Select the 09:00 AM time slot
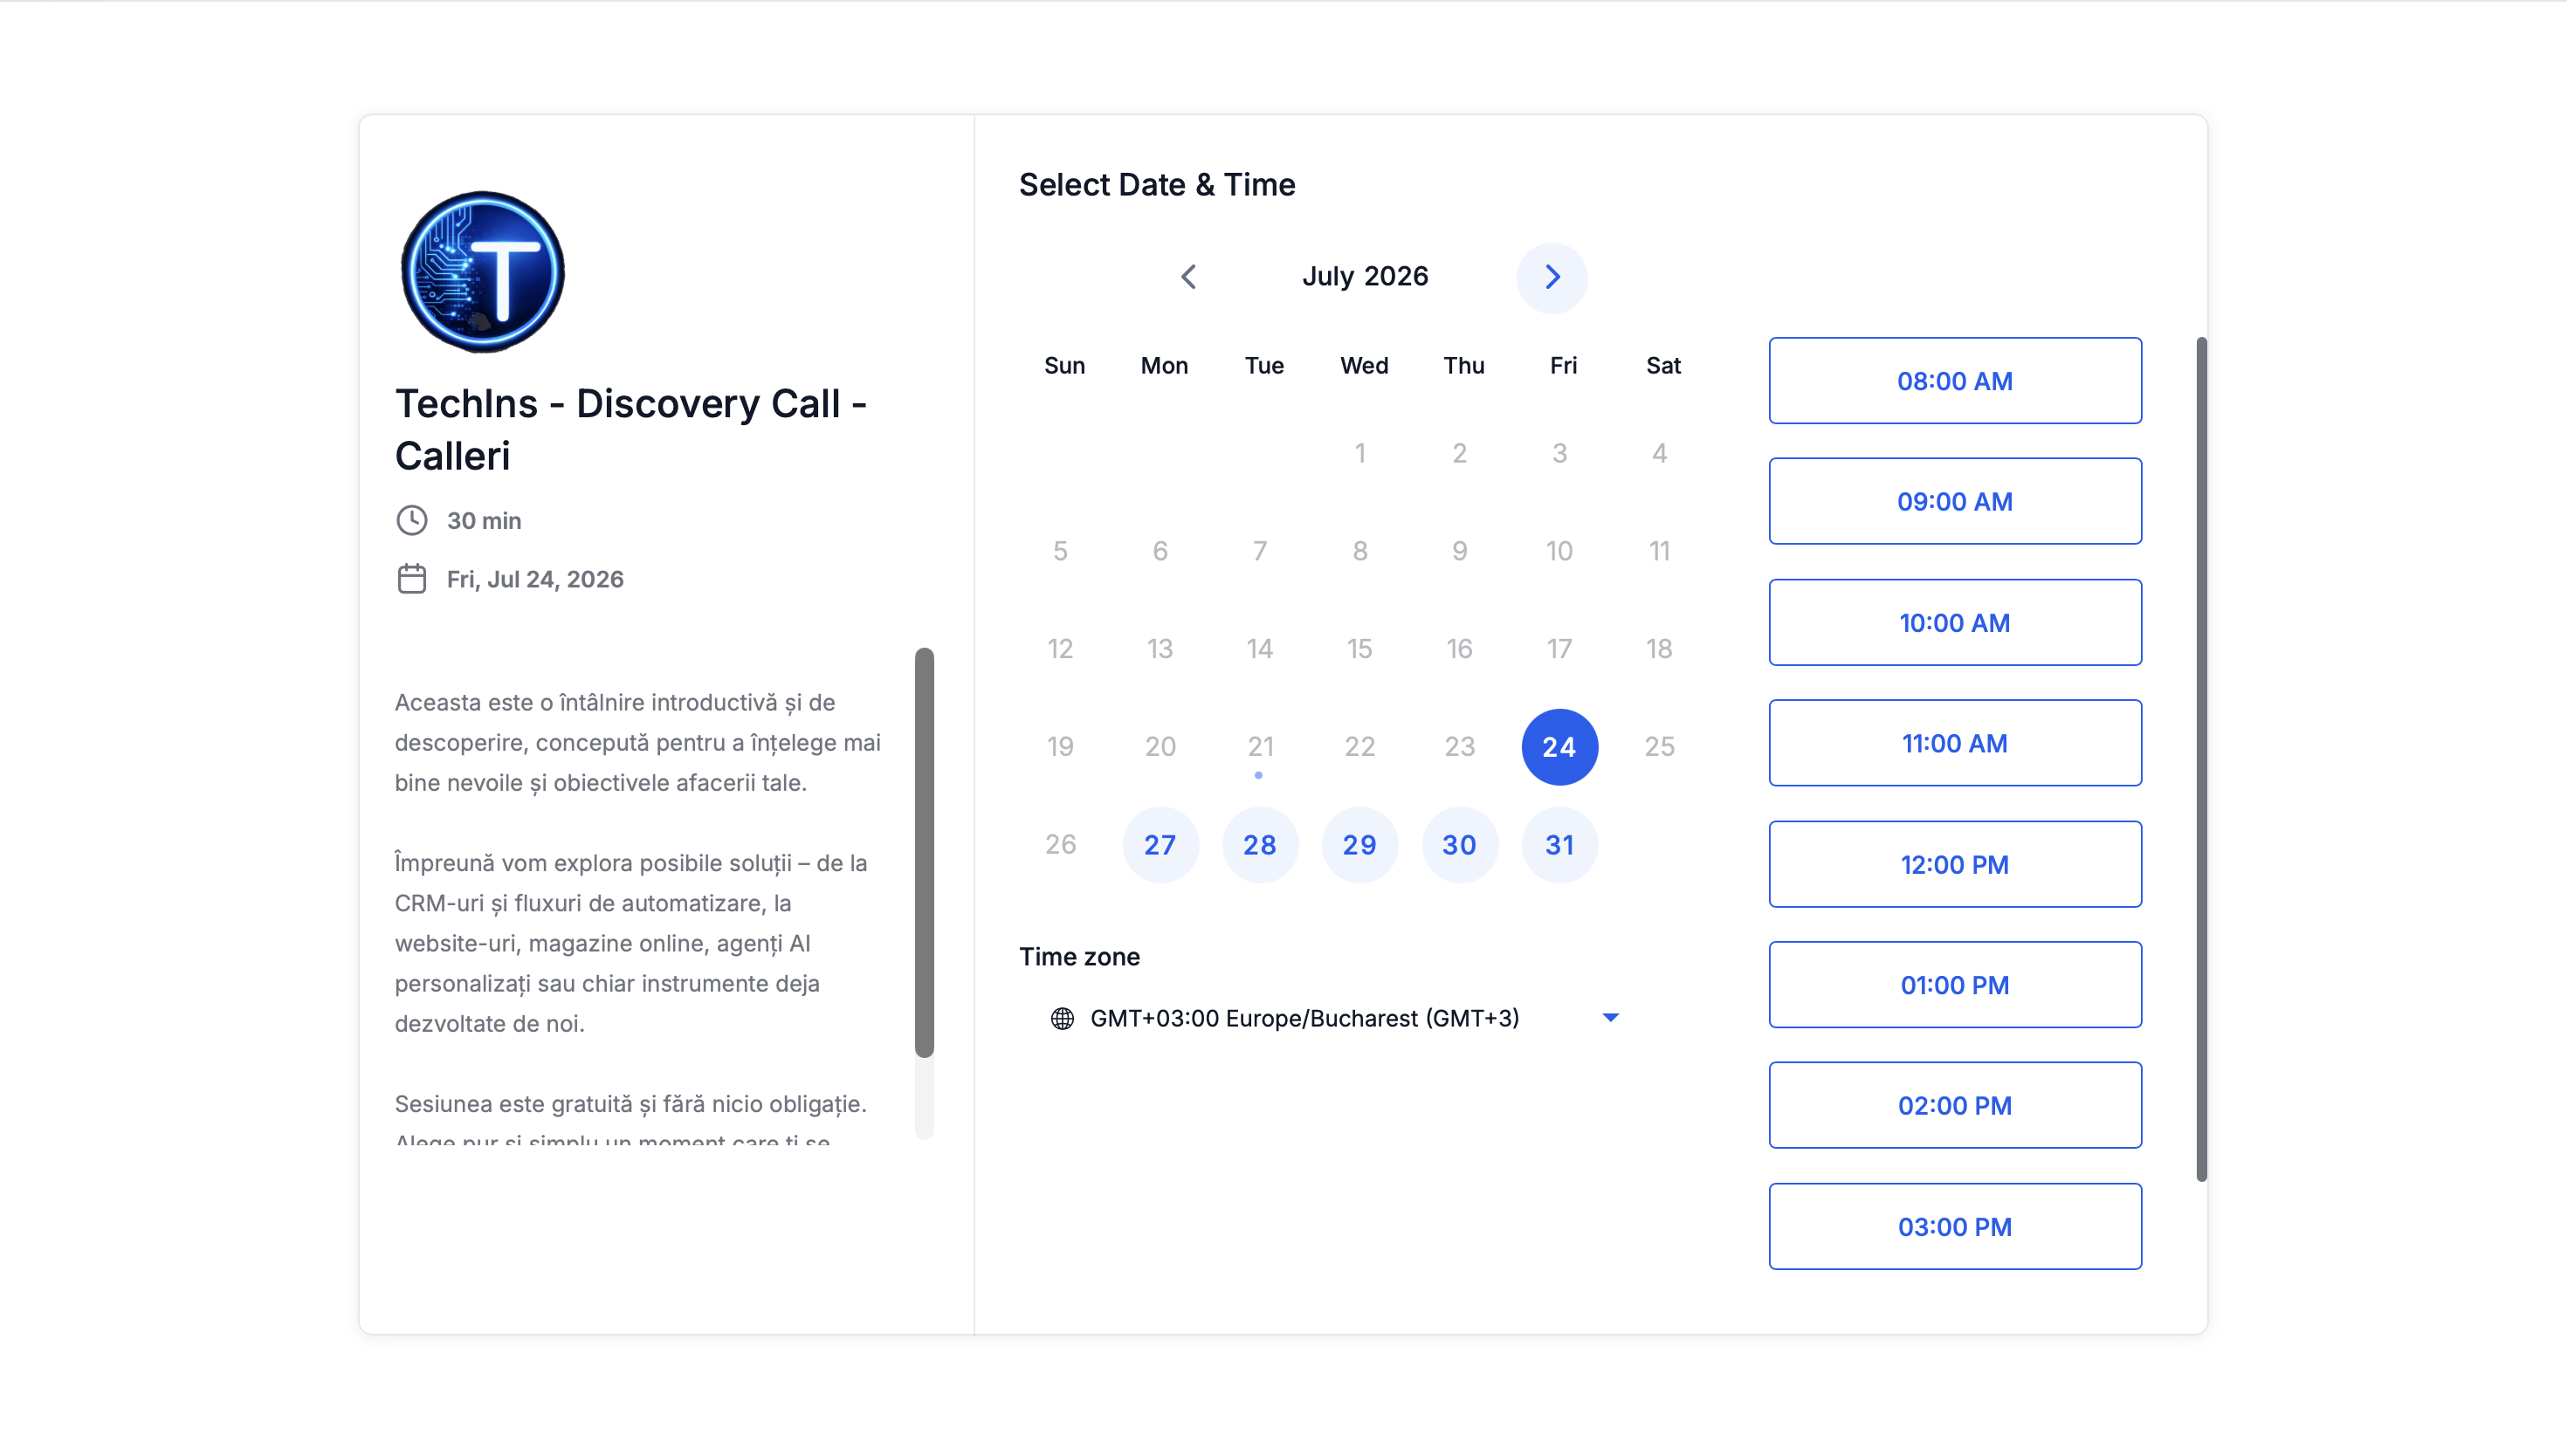This screenshot has height=1456, width=2567. [1955, 501]
